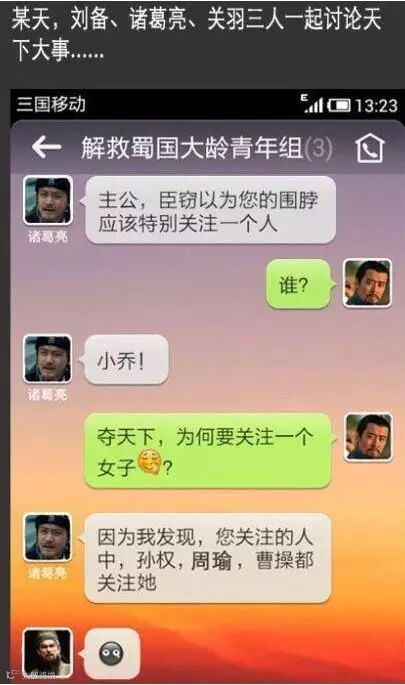
Task: Tap the message starting with 夺天下
Action: point(208,450)
